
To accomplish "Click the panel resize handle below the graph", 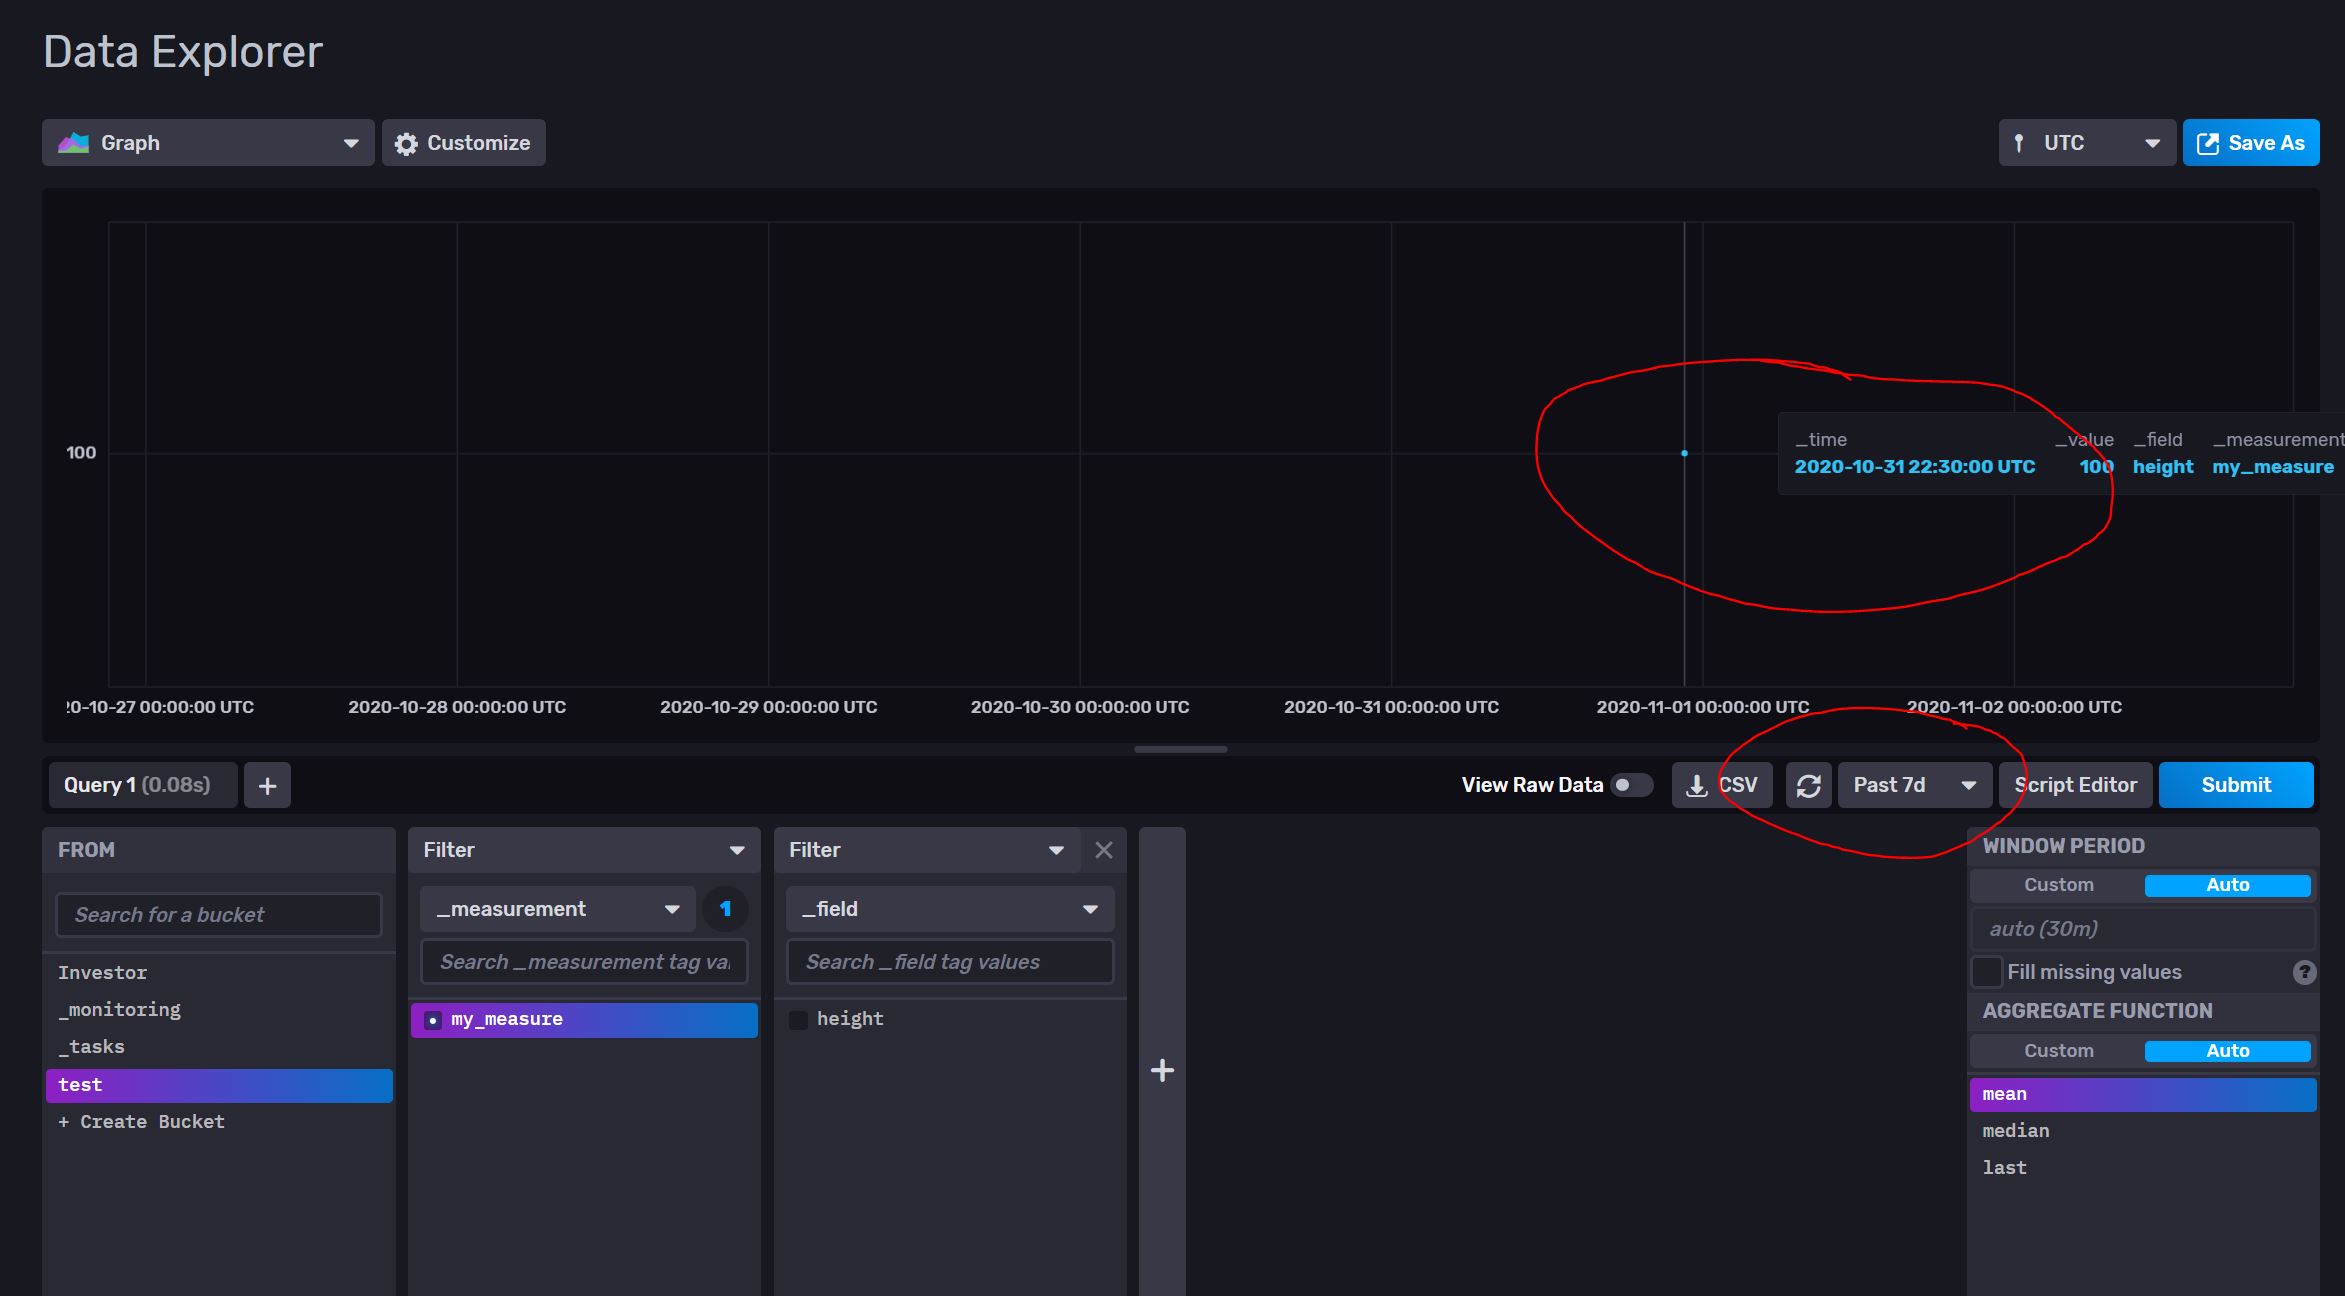I will pyautogui.click(x=1180, y=749).
